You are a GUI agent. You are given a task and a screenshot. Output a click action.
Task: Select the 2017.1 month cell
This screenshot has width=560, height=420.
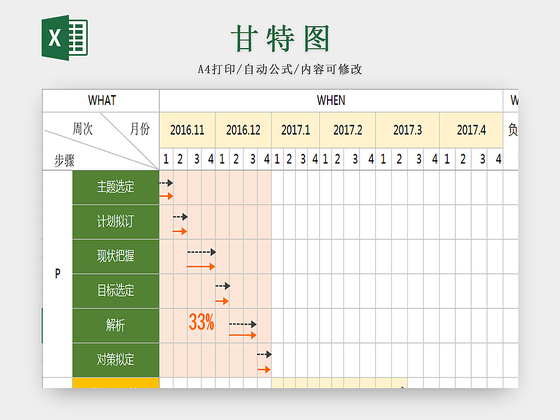[295, 130]
